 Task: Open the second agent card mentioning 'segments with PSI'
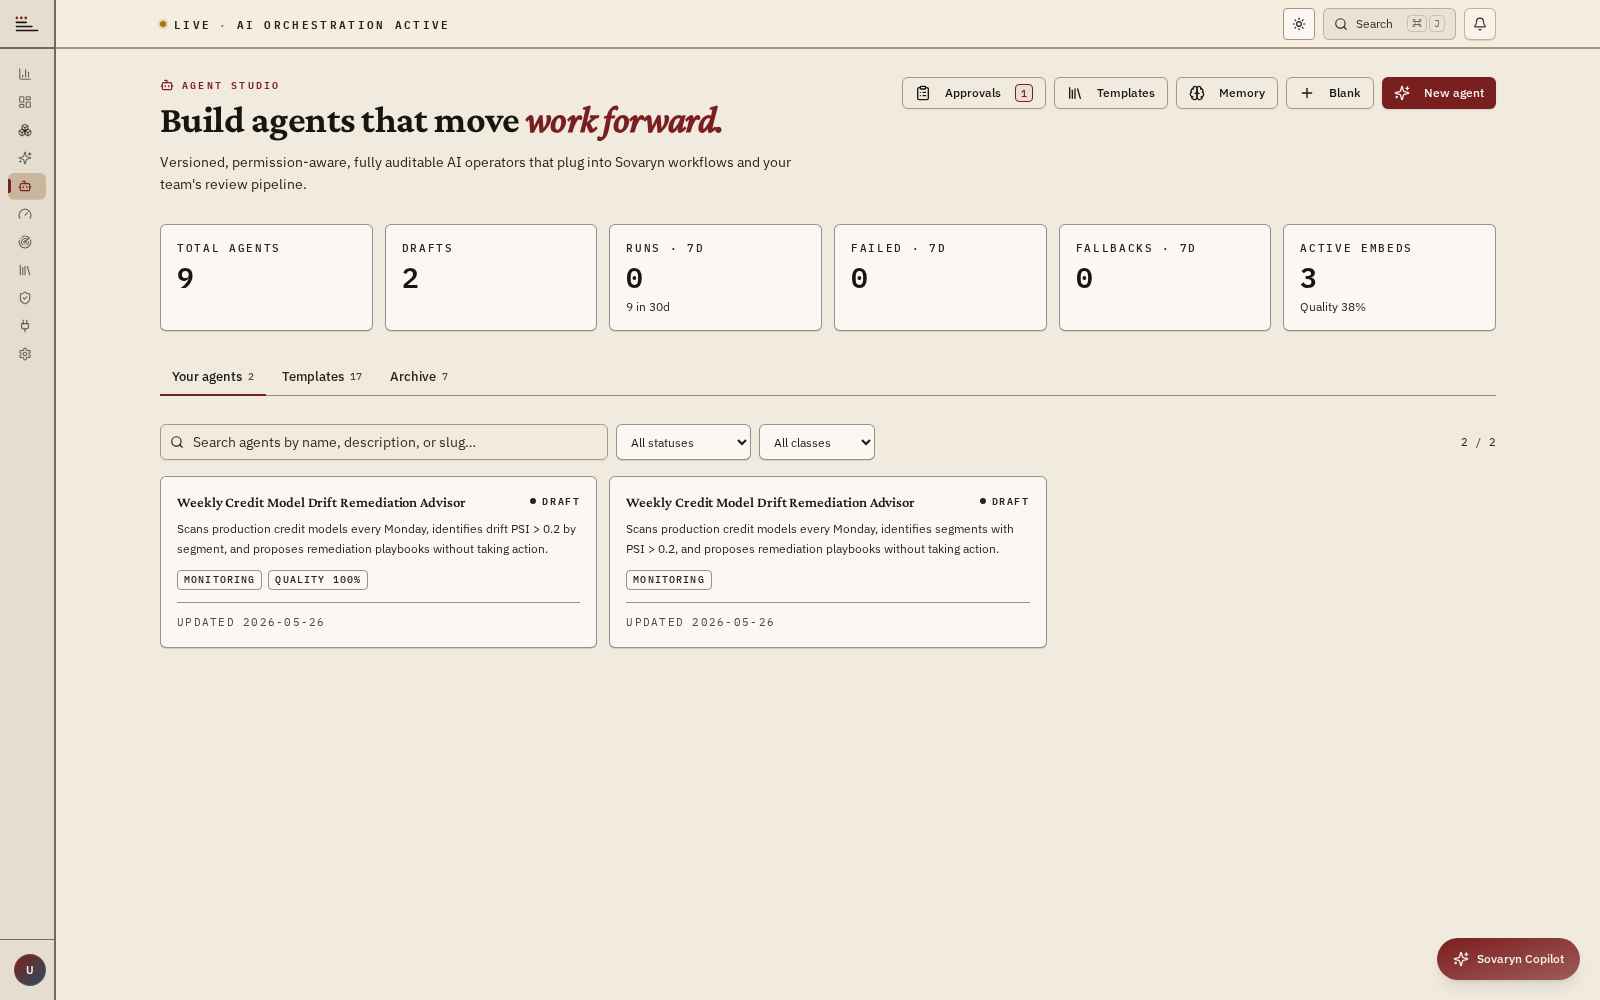pos(828,562)
